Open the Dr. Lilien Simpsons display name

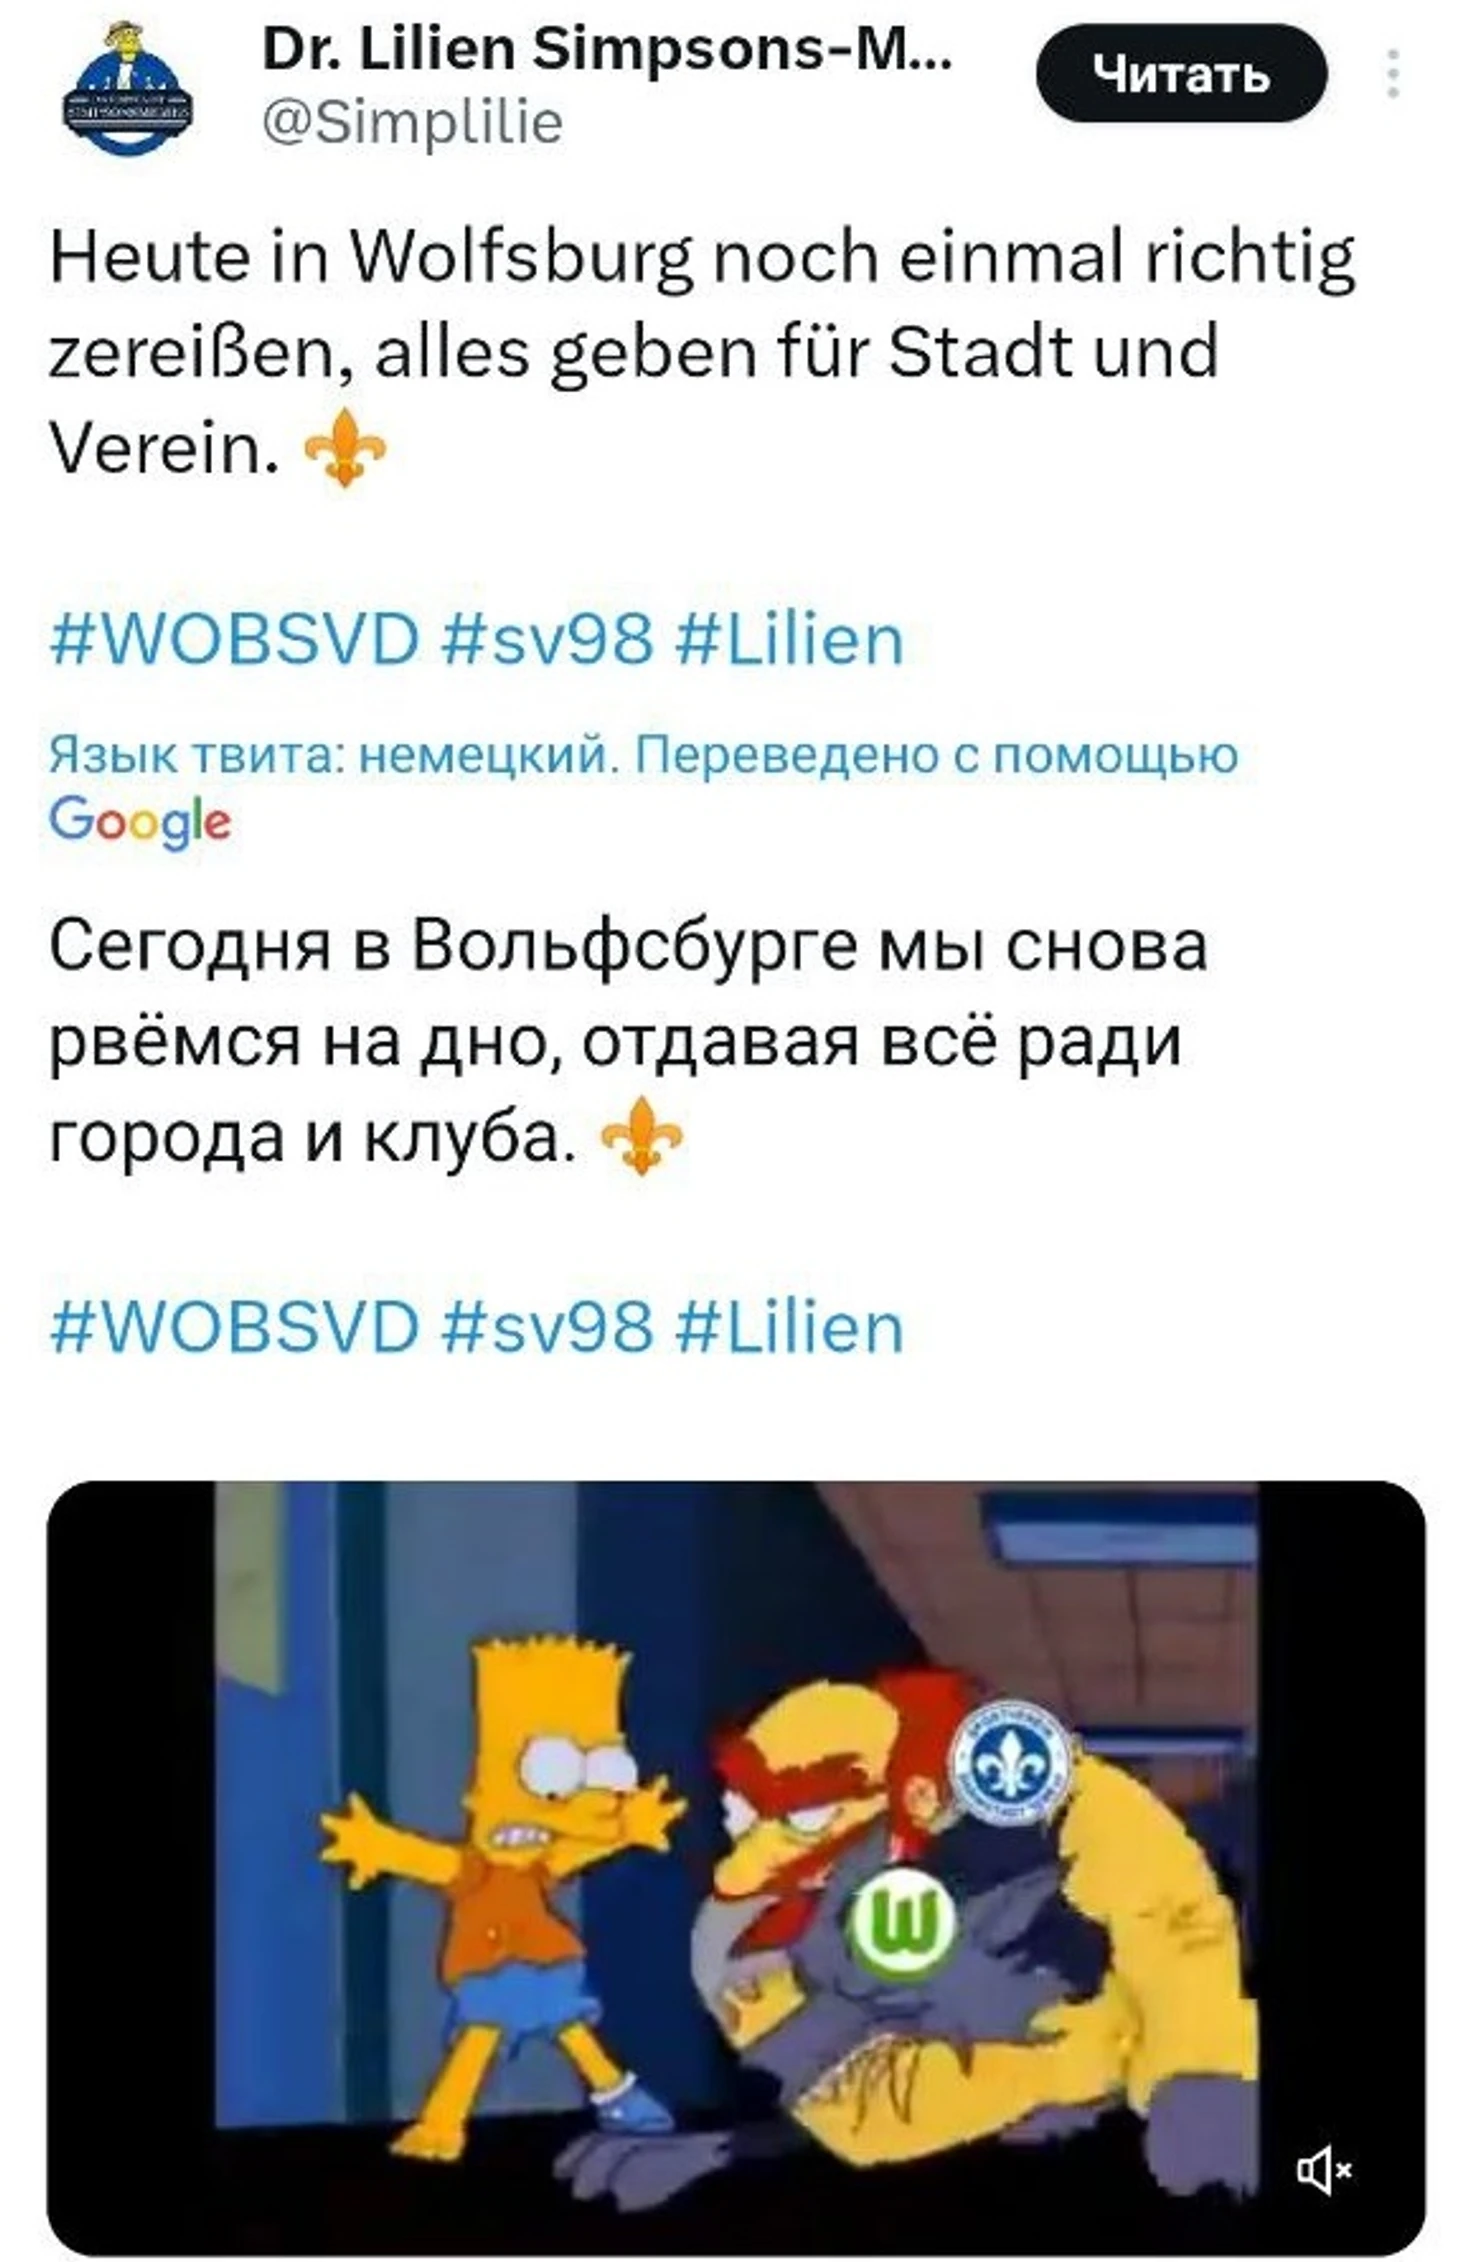606,49
